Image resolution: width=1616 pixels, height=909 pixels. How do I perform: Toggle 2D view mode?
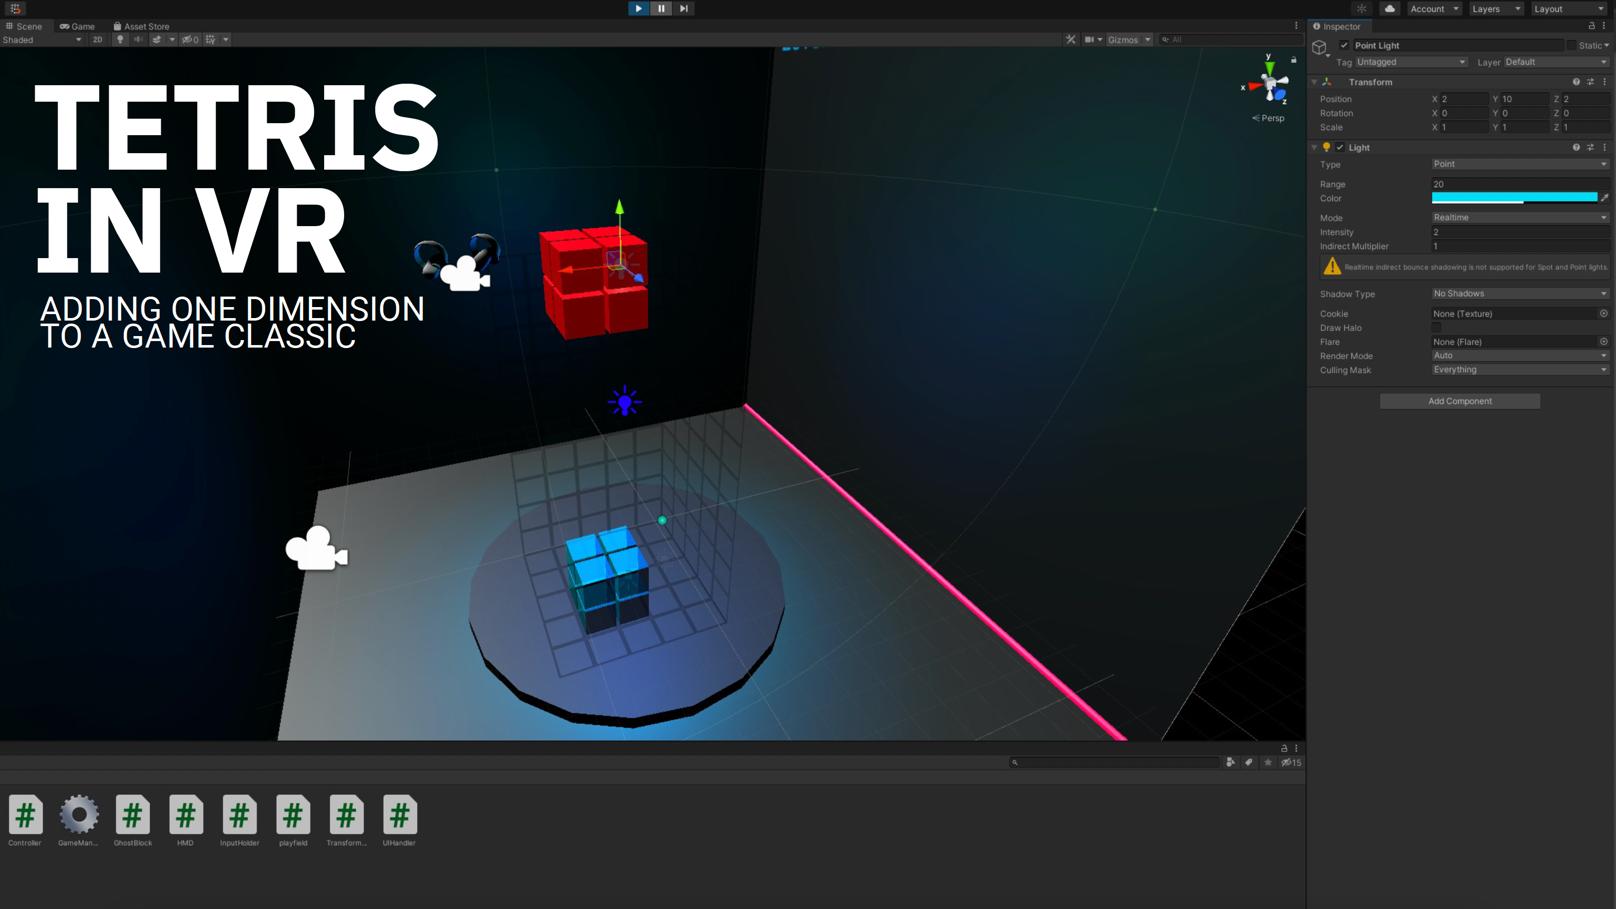coord(97,40)
